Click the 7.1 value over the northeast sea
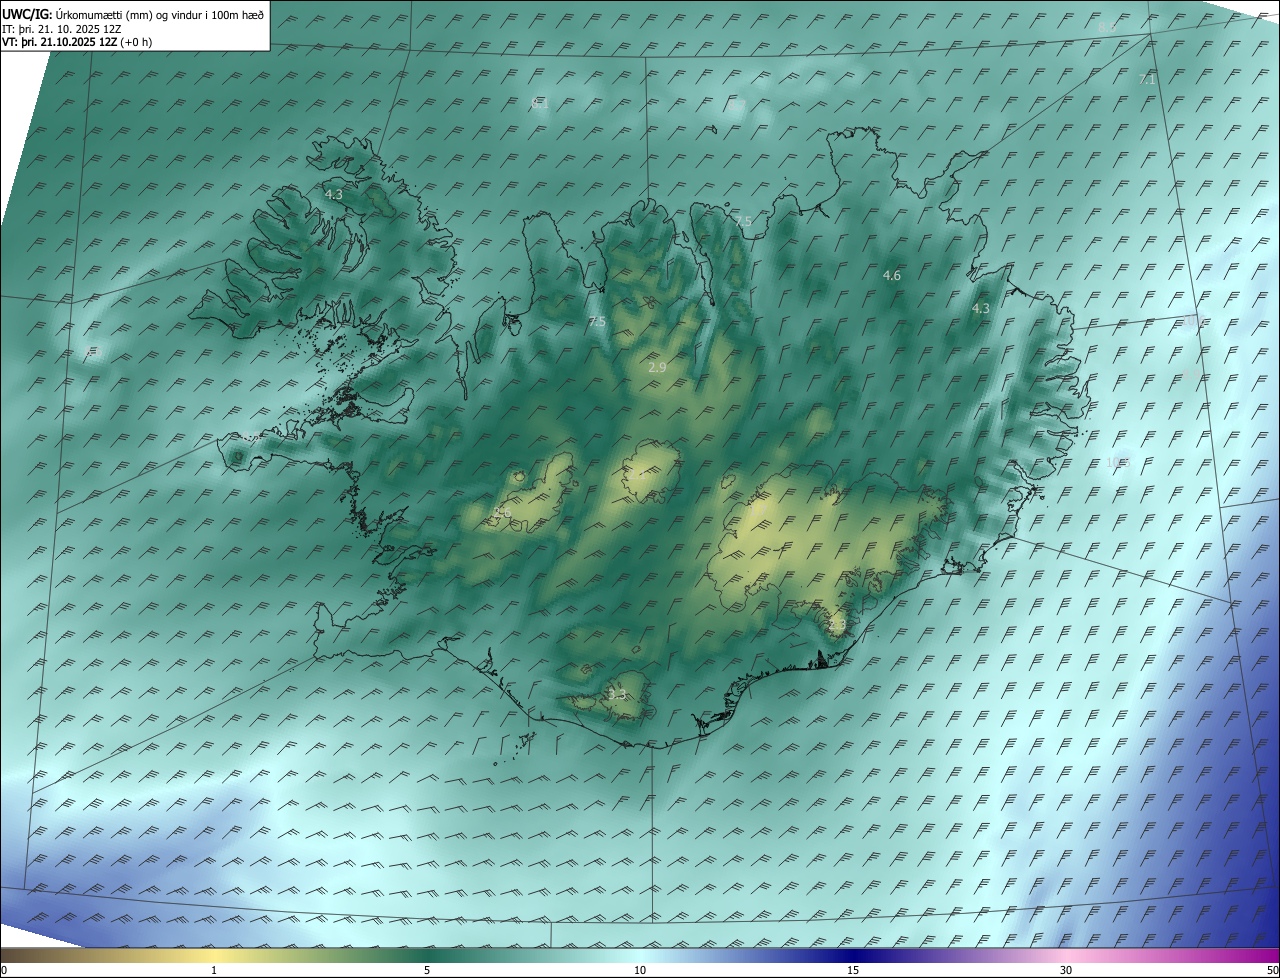The image size is (1280, 978). tap(1147, 79)
